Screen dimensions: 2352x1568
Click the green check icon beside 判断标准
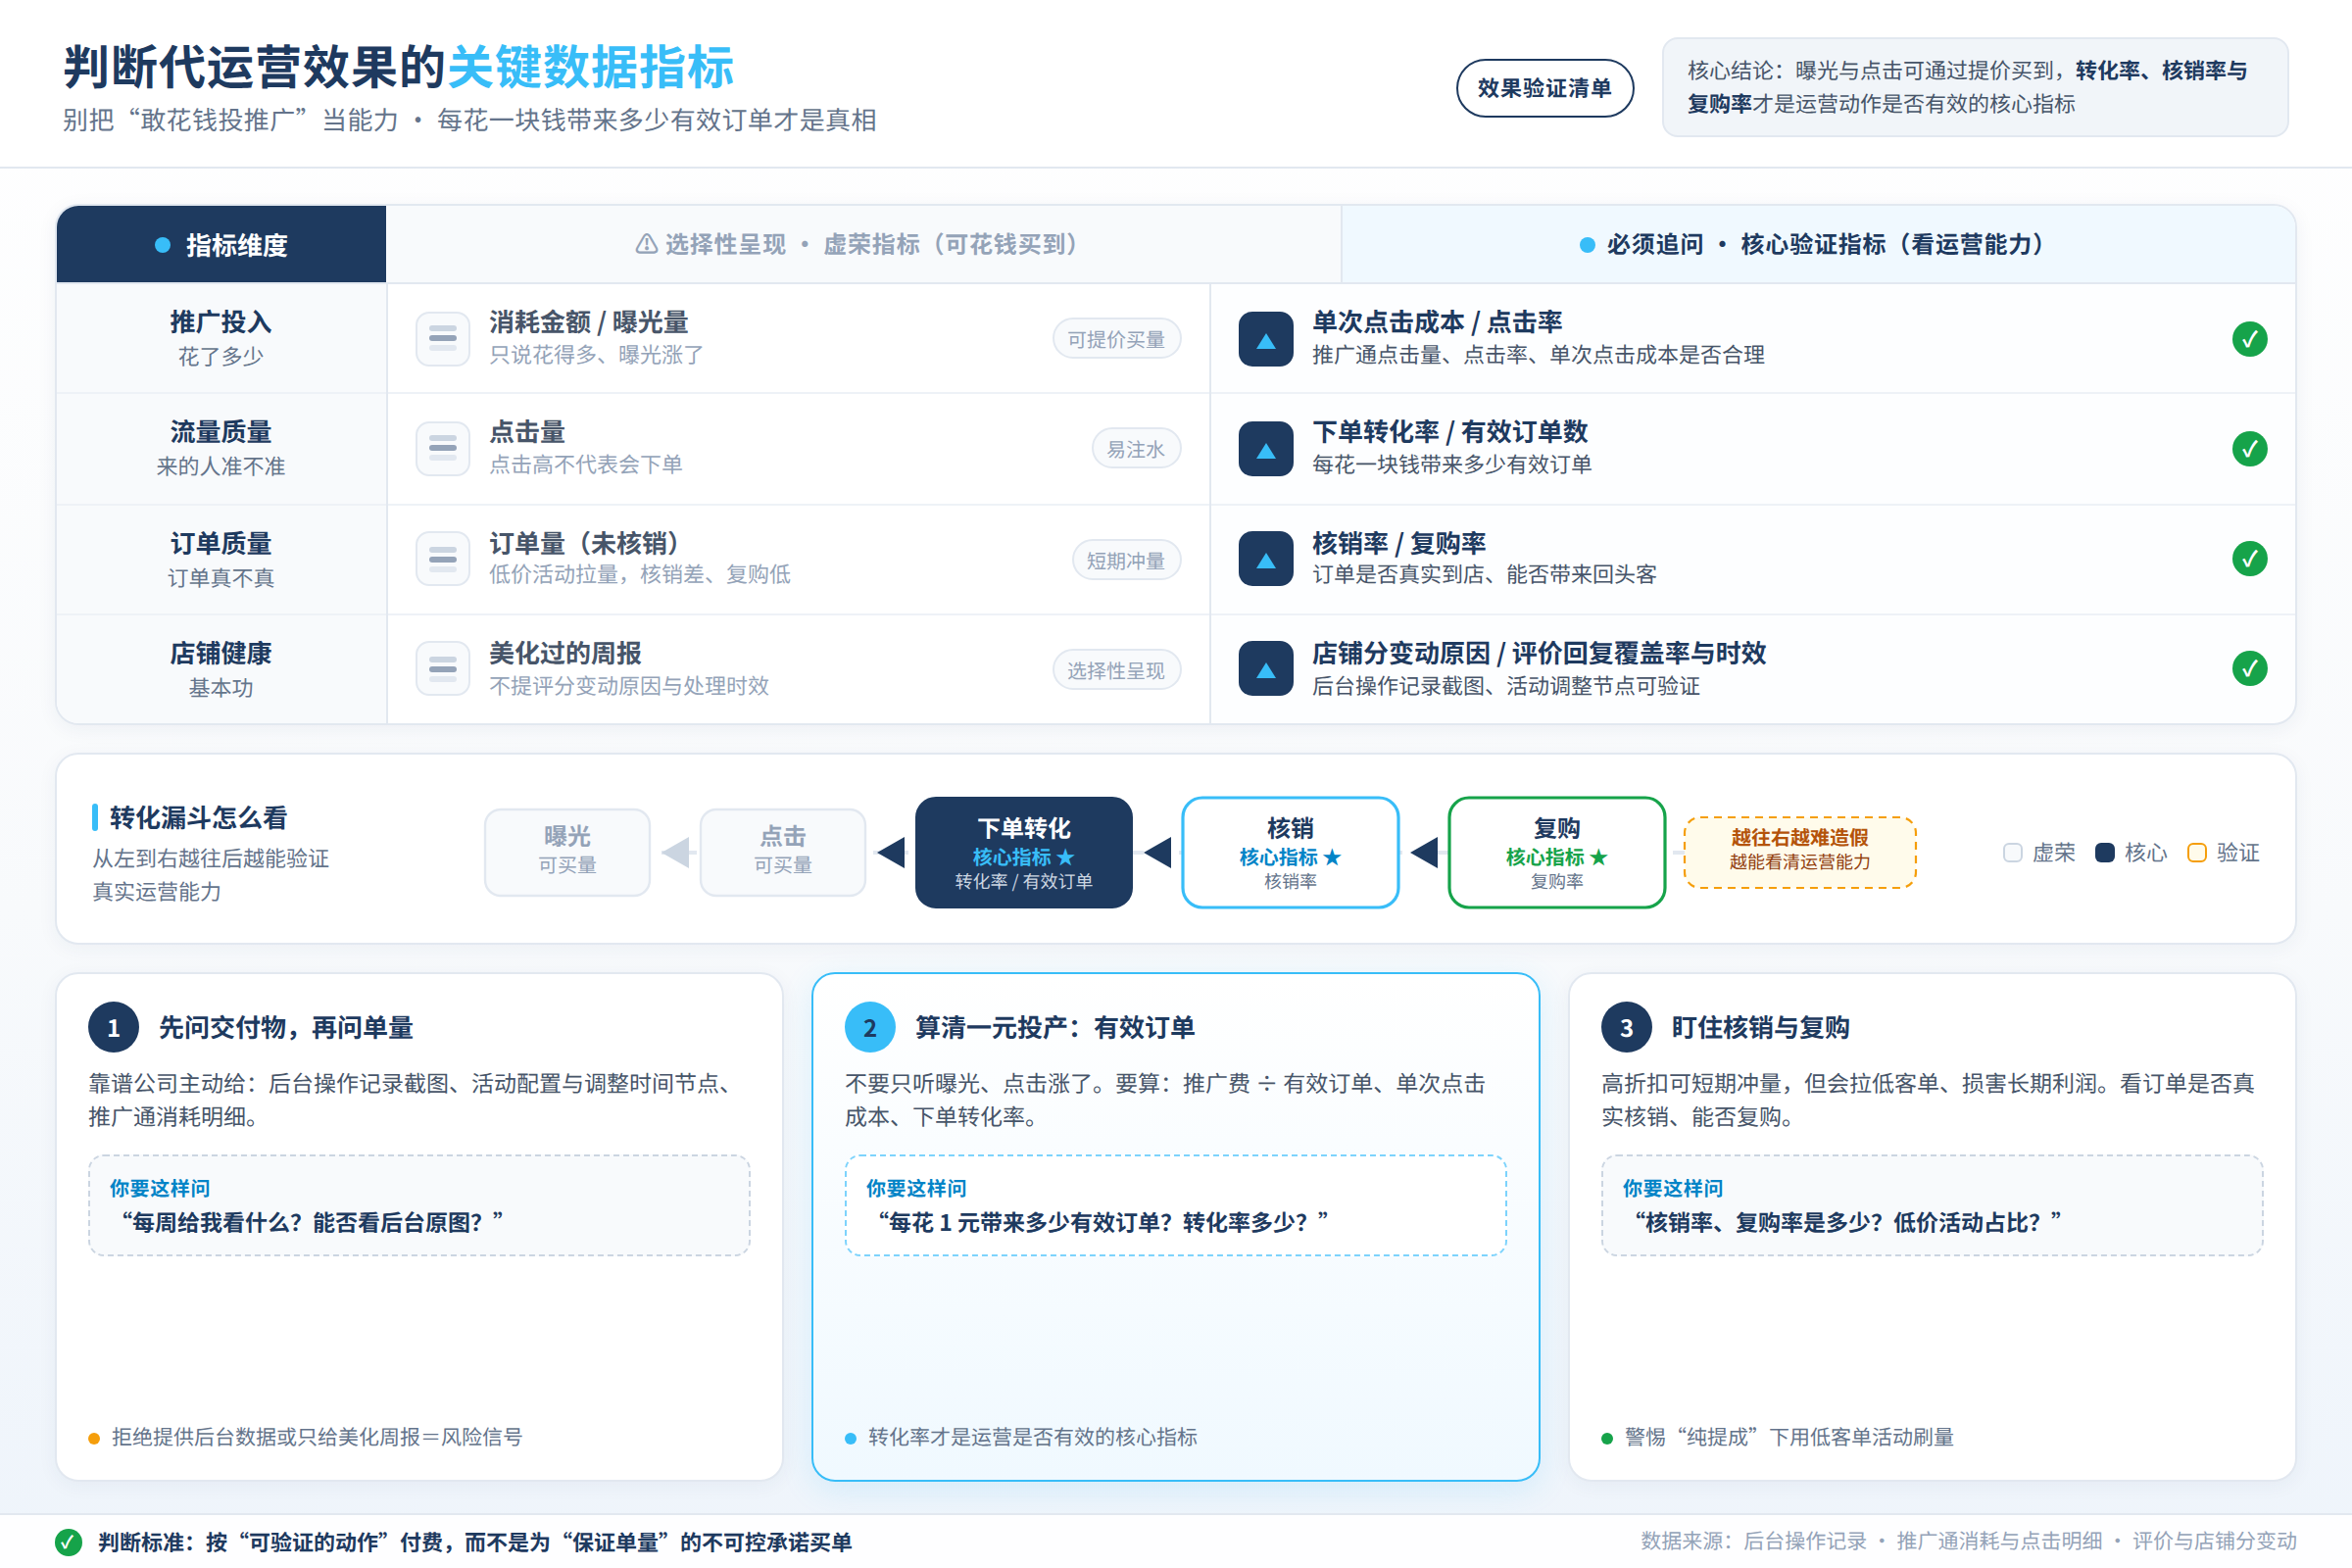[x=68, y=1542]
